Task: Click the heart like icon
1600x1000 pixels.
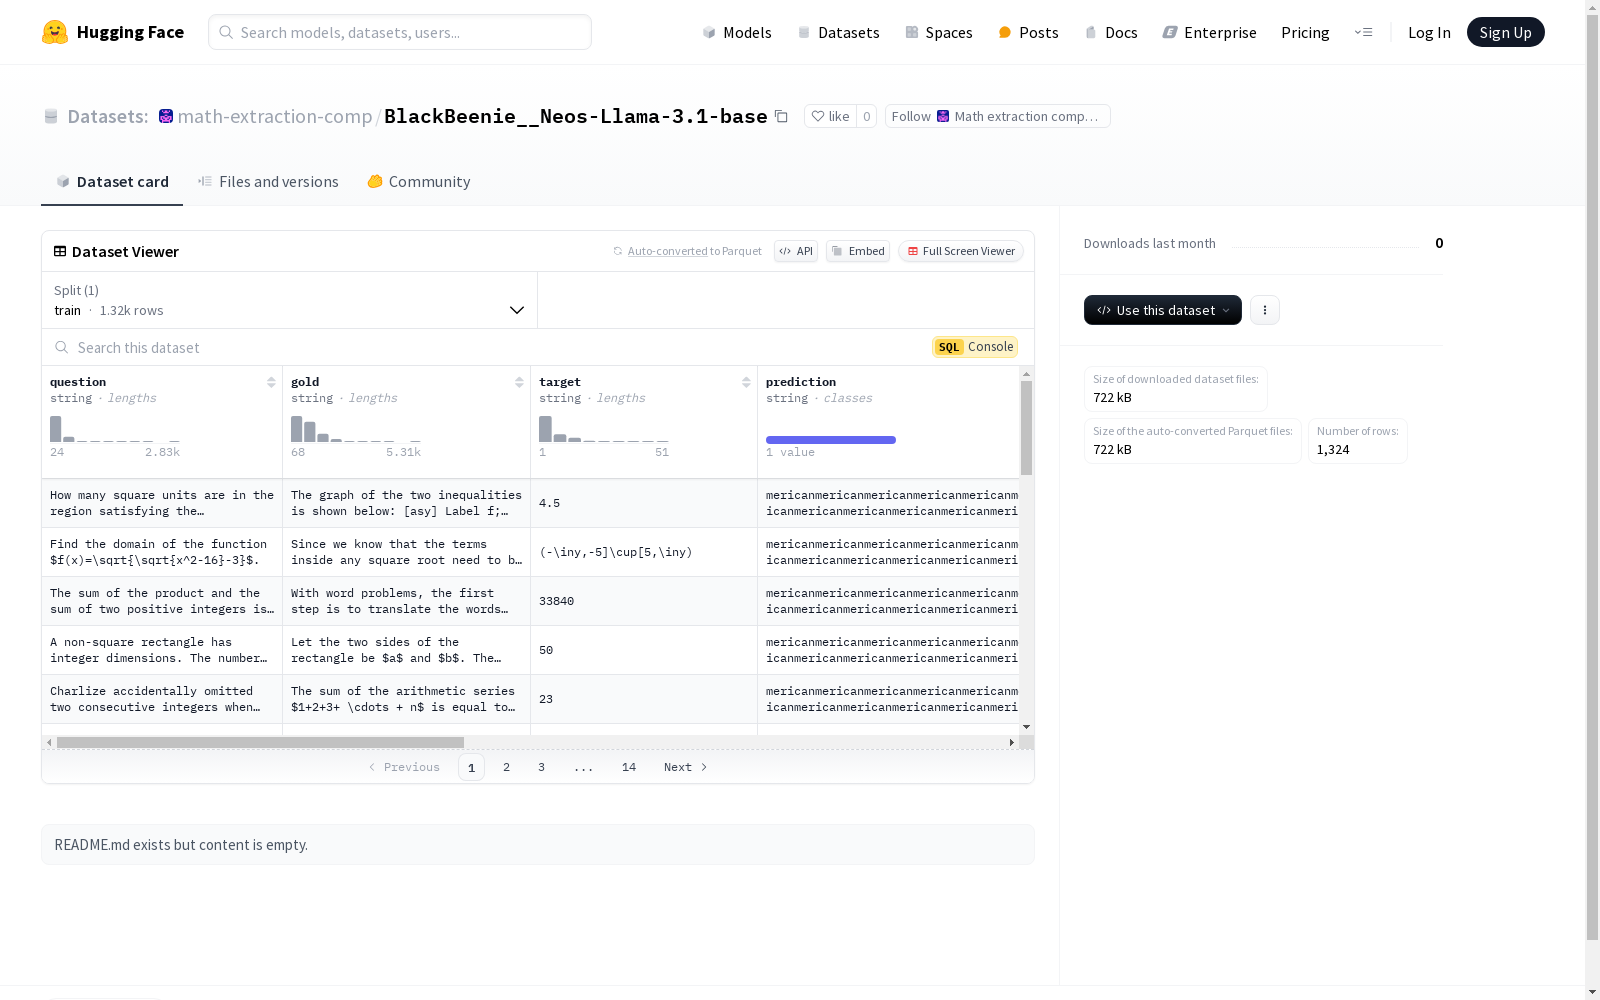Action: [818, 117]
